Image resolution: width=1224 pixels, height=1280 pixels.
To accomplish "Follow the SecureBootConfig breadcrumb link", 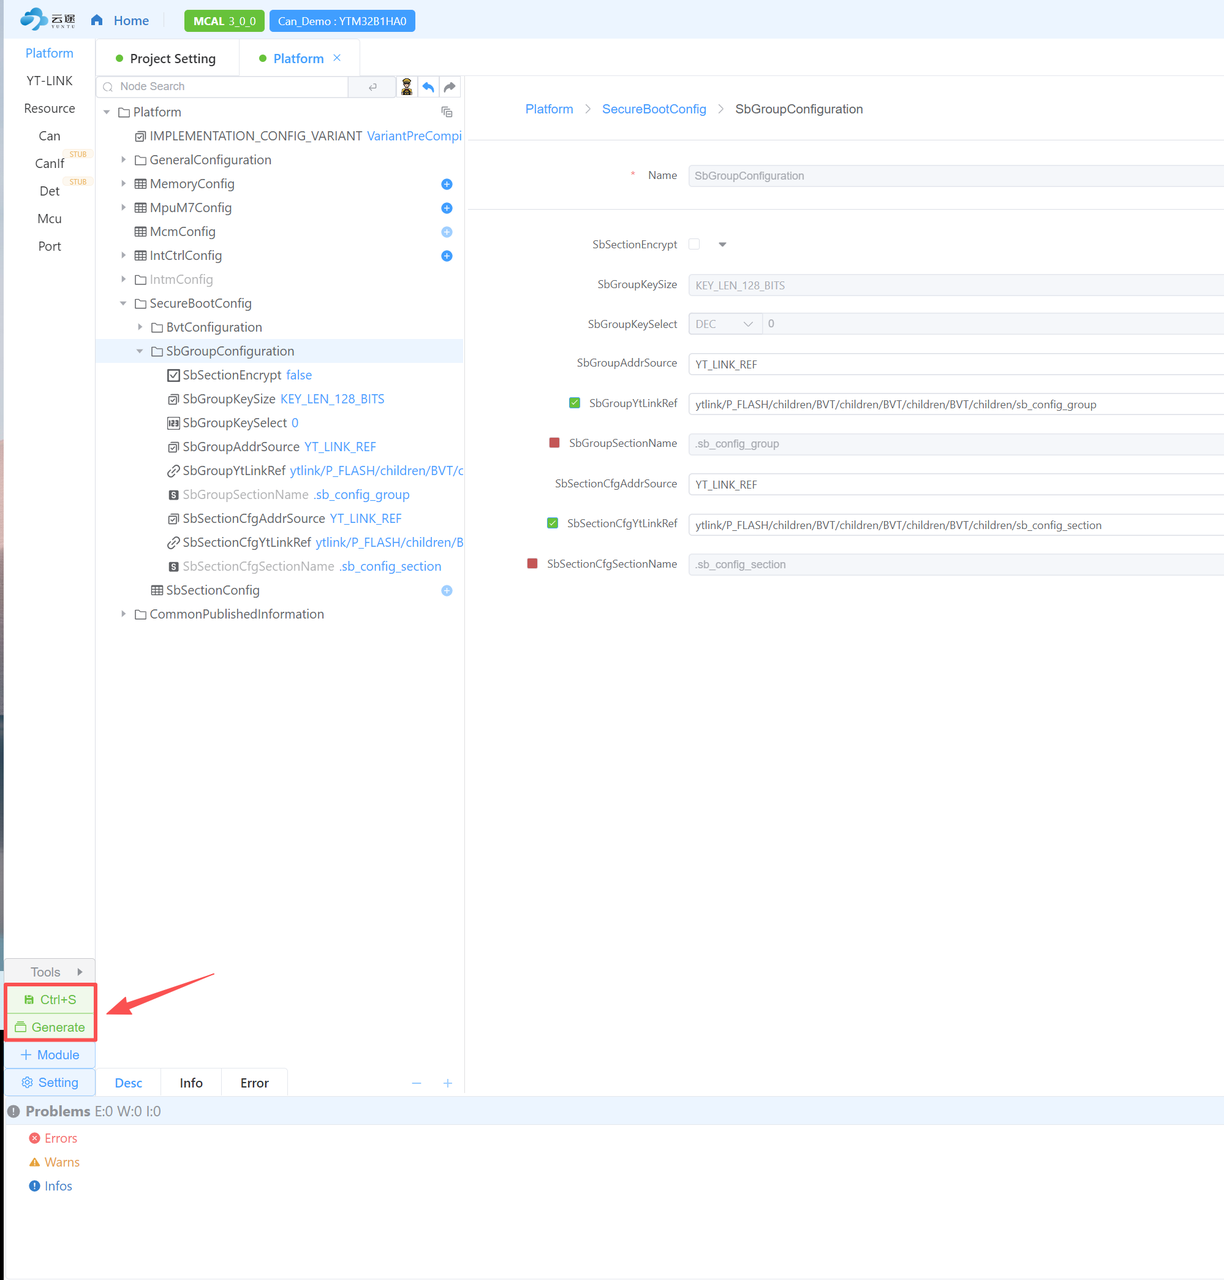I will coord(654,109).
